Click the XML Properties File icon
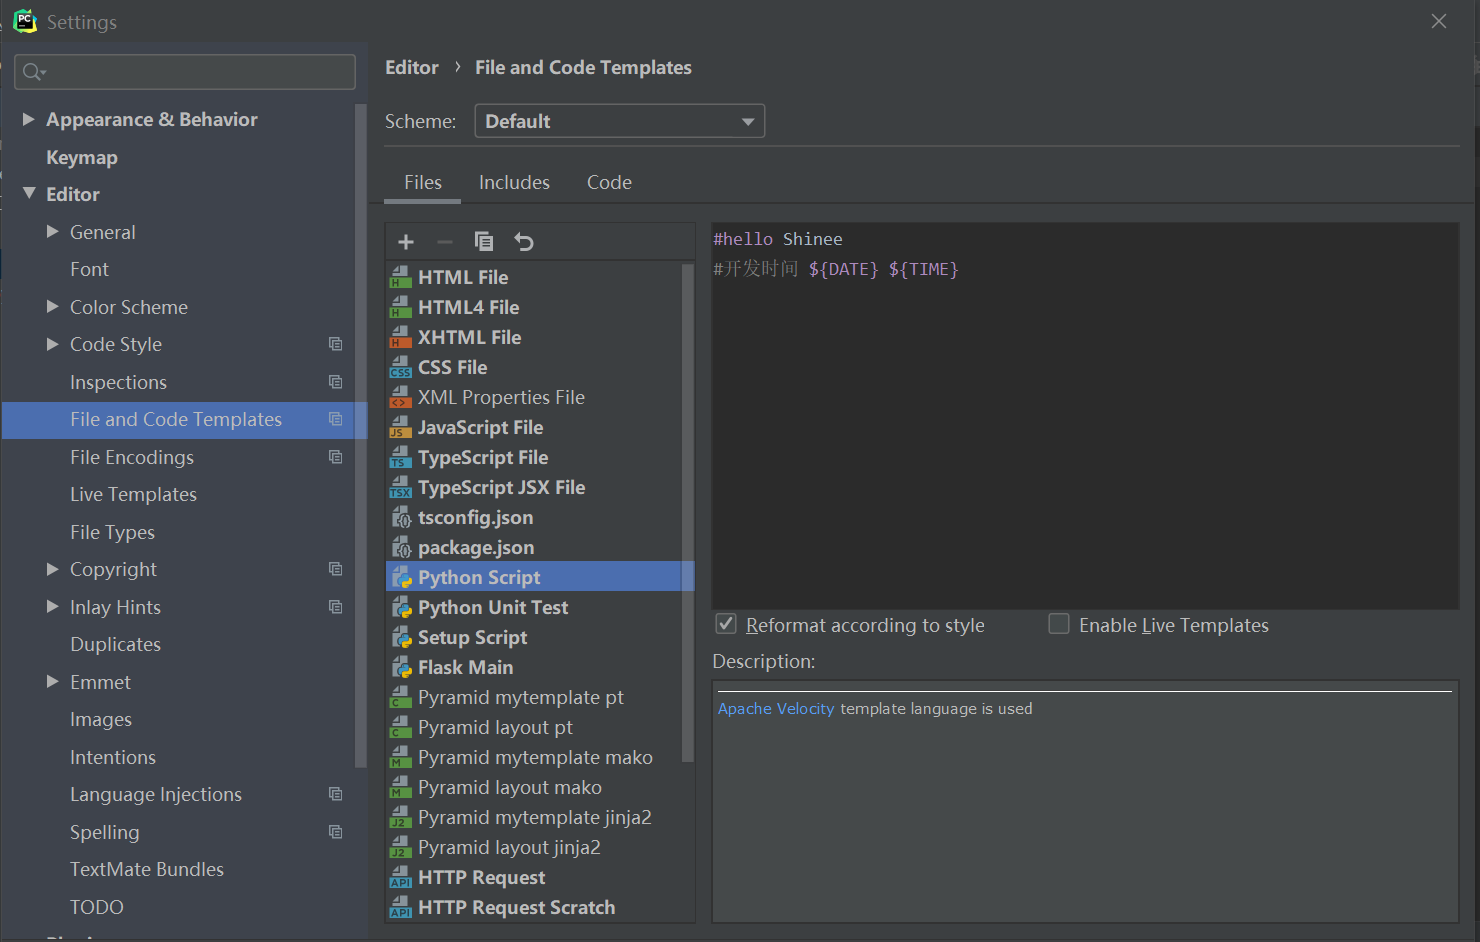Screen dimensions: 1480x942 pyautogui.click(x=401, y=397)
